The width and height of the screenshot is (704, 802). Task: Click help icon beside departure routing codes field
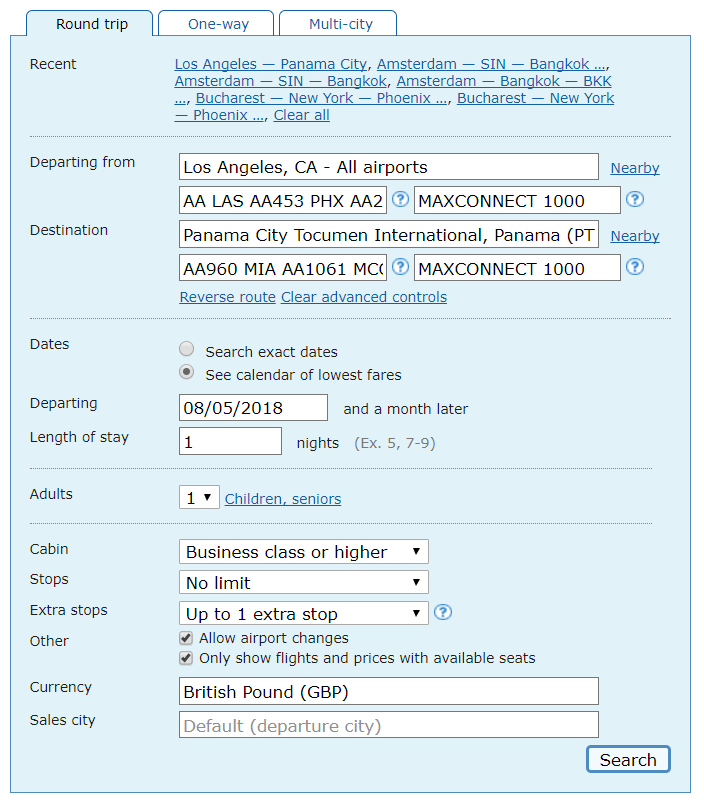pyautogui.click(x=400, y=200)
